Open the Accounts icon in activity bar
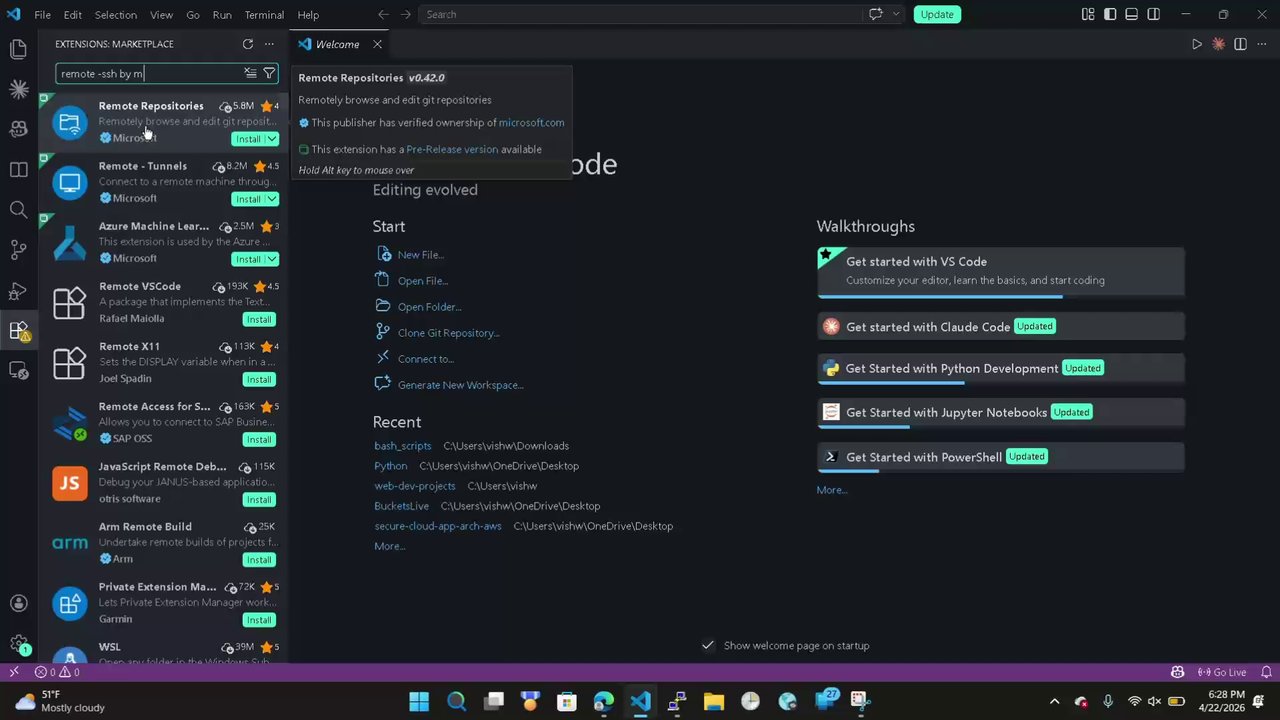The image size is (1280, 720). pos(18,604)
